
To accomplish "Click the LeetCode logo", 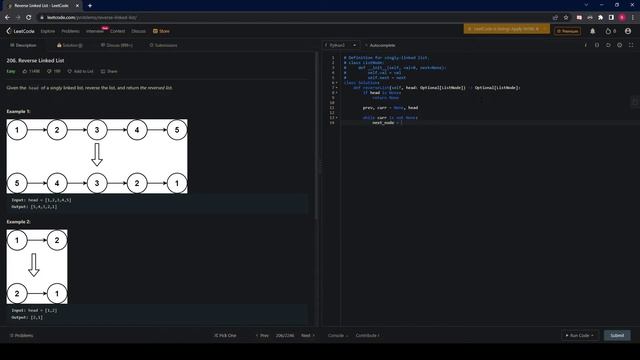I will coord(20,31).
